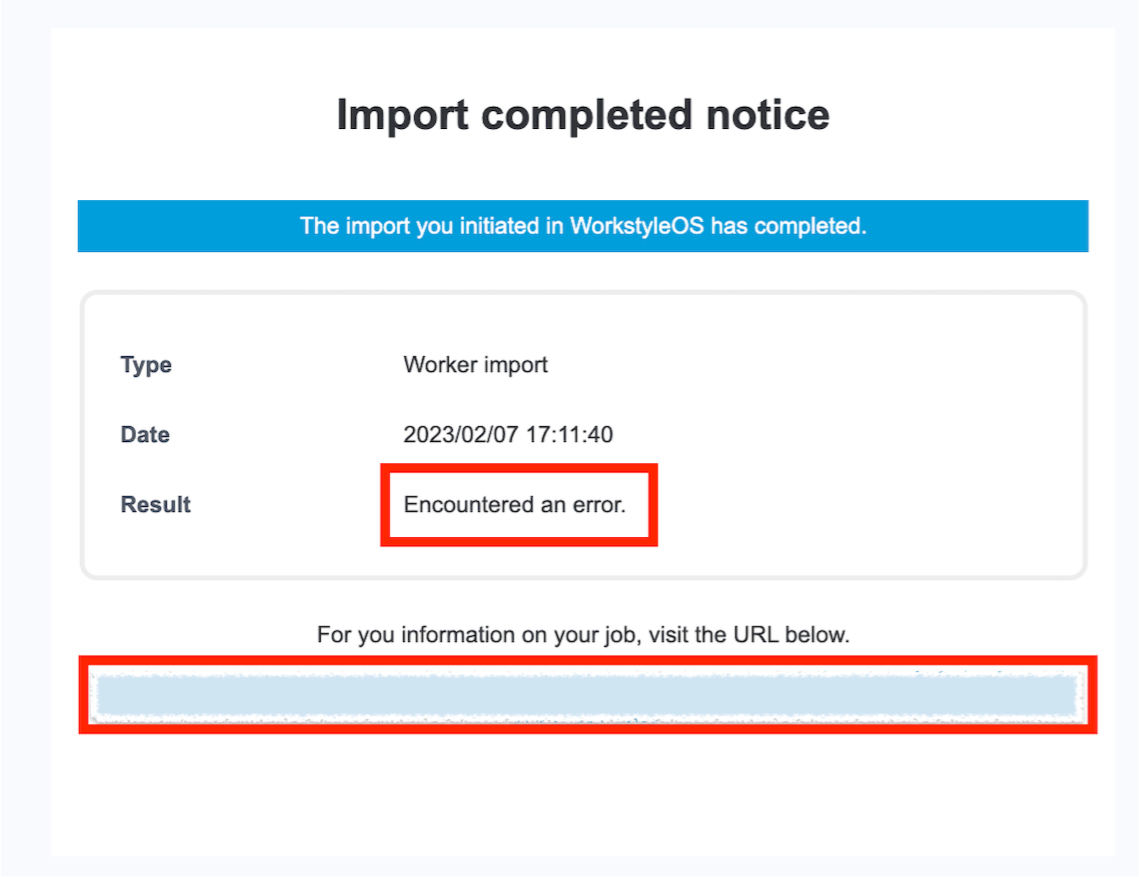Click the time portion "17:11:40"
The width and height of the screenshot is (1139, 877).
[570, 435]
